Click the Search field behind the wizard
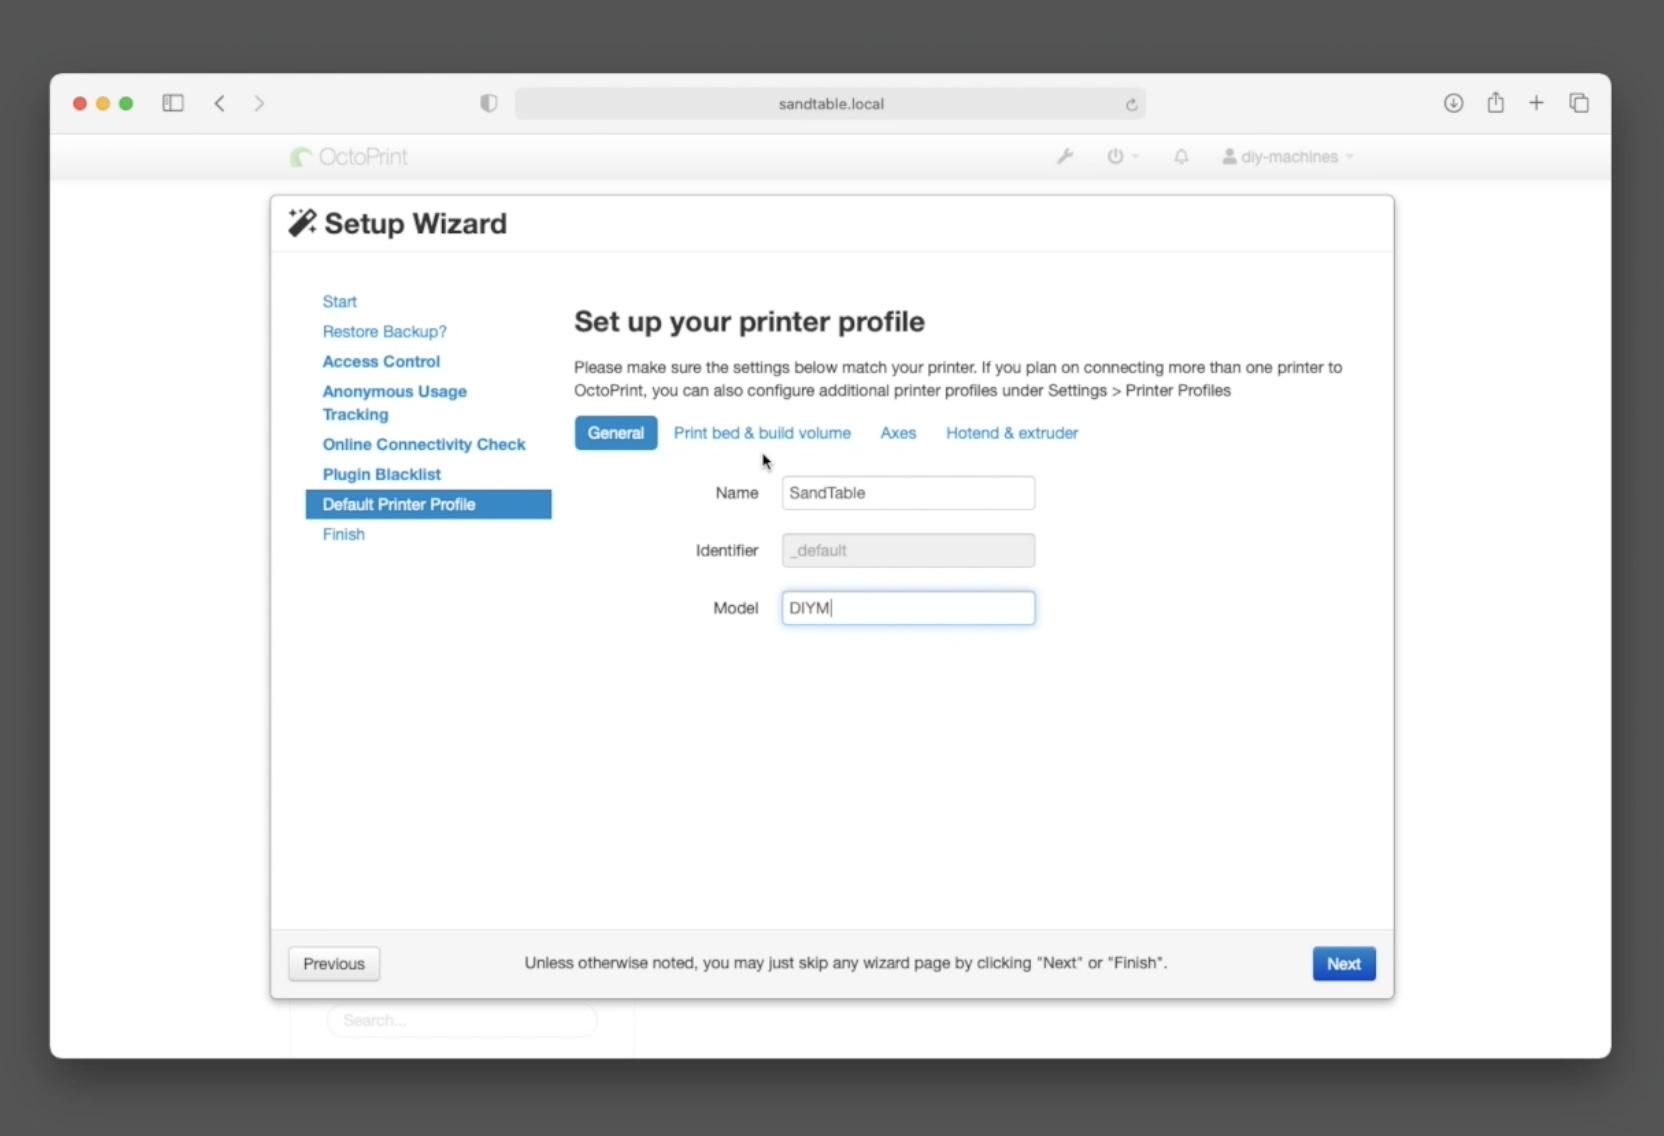Viewport: 1664px width, 1136px height. 462,1020
